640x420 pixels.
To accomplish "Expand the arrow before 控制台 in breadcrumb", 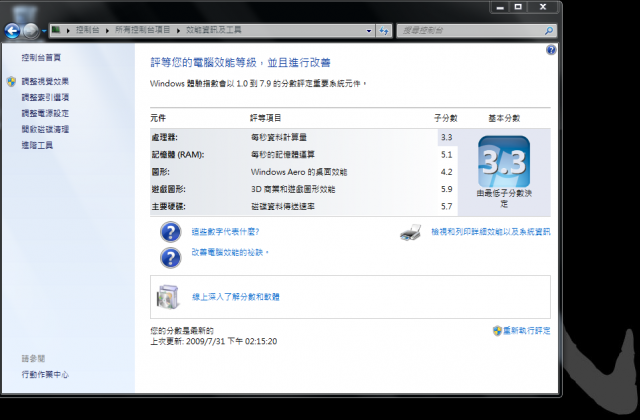I will (68, 30).
